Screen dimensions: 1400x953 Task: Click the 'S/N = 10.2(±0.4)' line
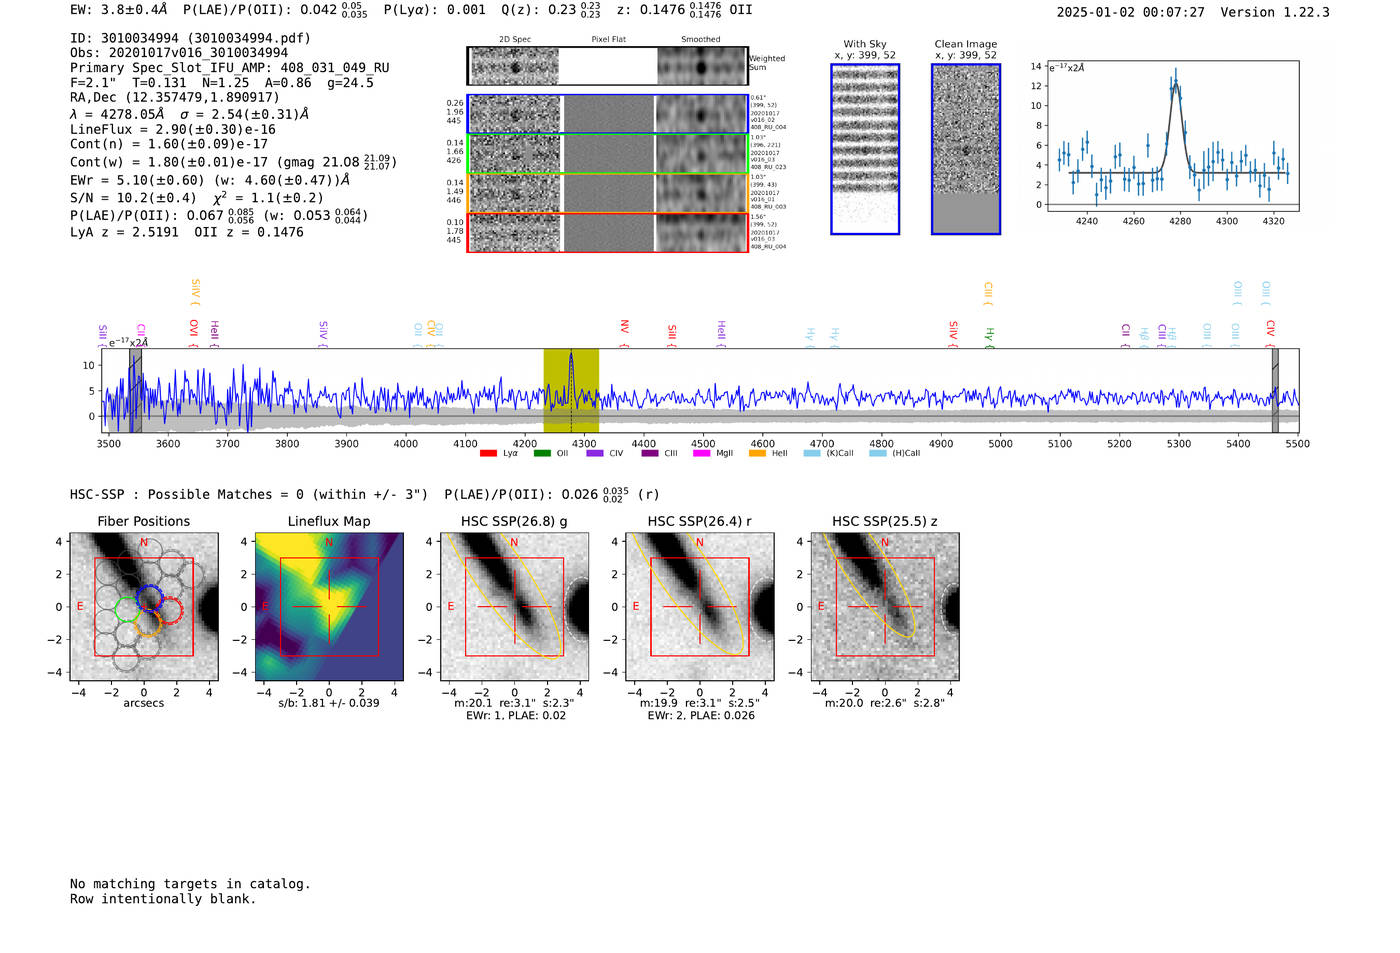[197, 198]
